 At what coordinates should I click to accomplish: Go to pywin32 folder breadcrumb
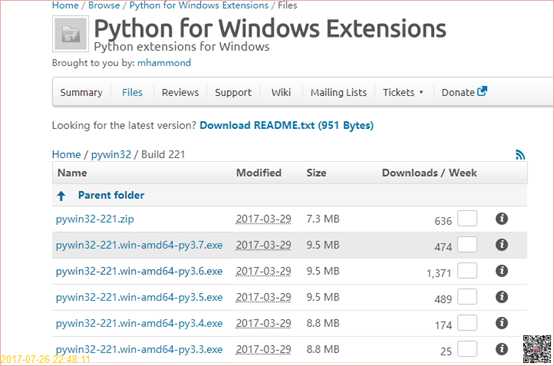tap(111, 154)
